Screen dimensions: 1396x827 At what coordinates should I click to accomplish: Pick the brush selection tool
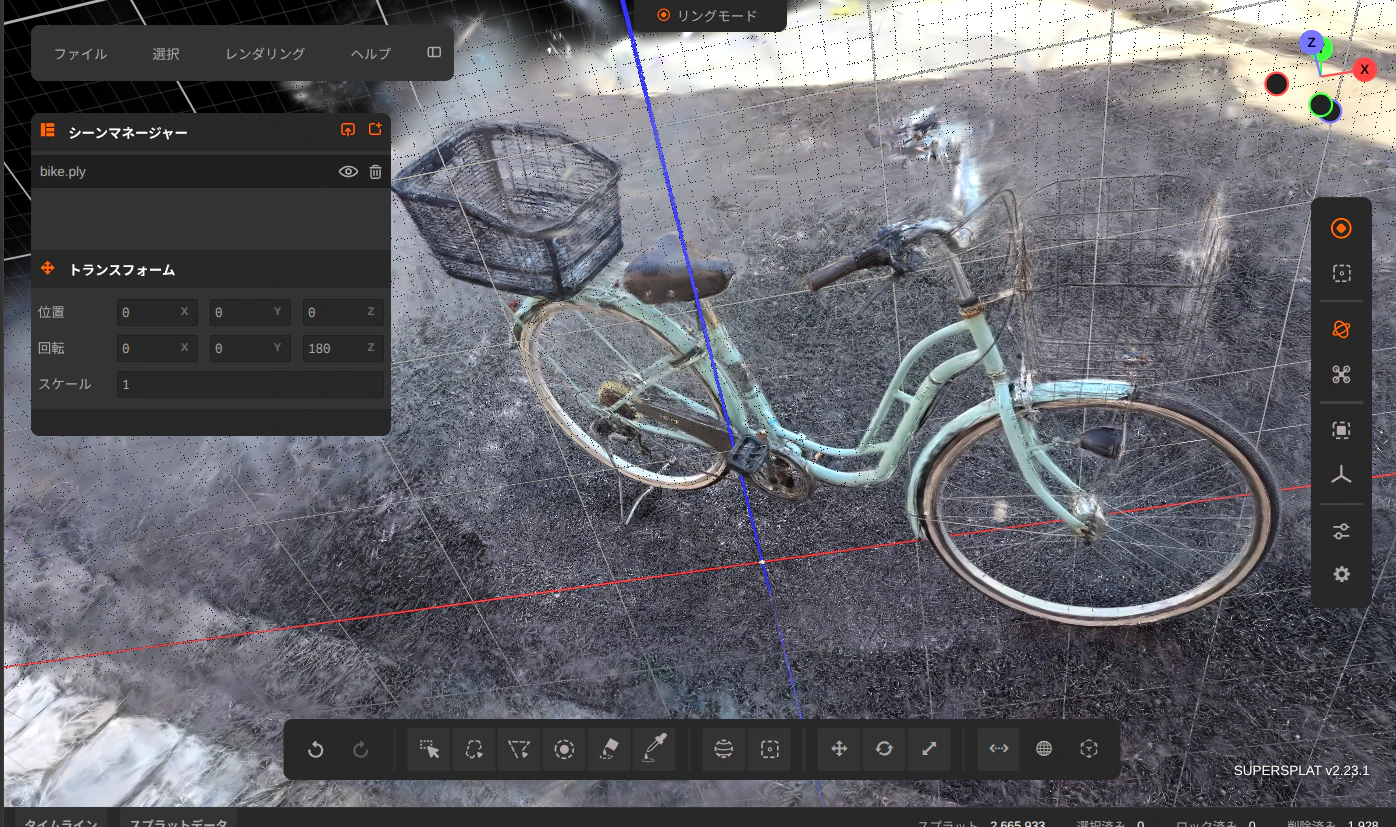click(x=564, y=749)
